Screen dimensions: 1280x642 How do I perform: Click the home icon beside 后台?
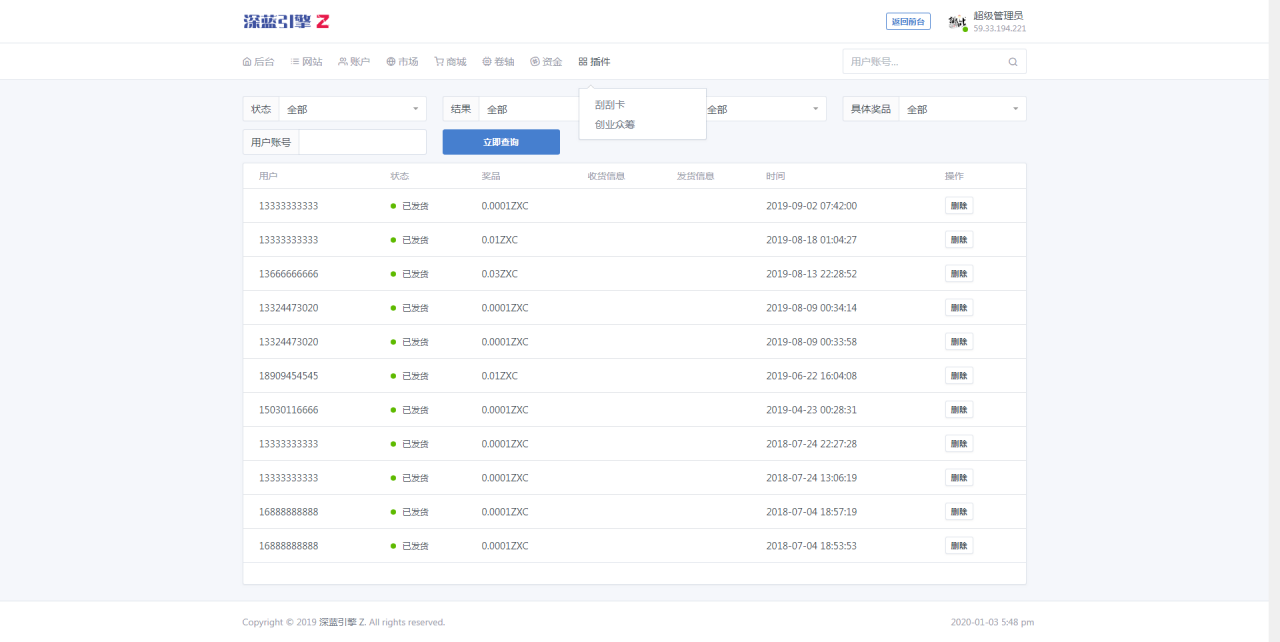coord(246,61)
